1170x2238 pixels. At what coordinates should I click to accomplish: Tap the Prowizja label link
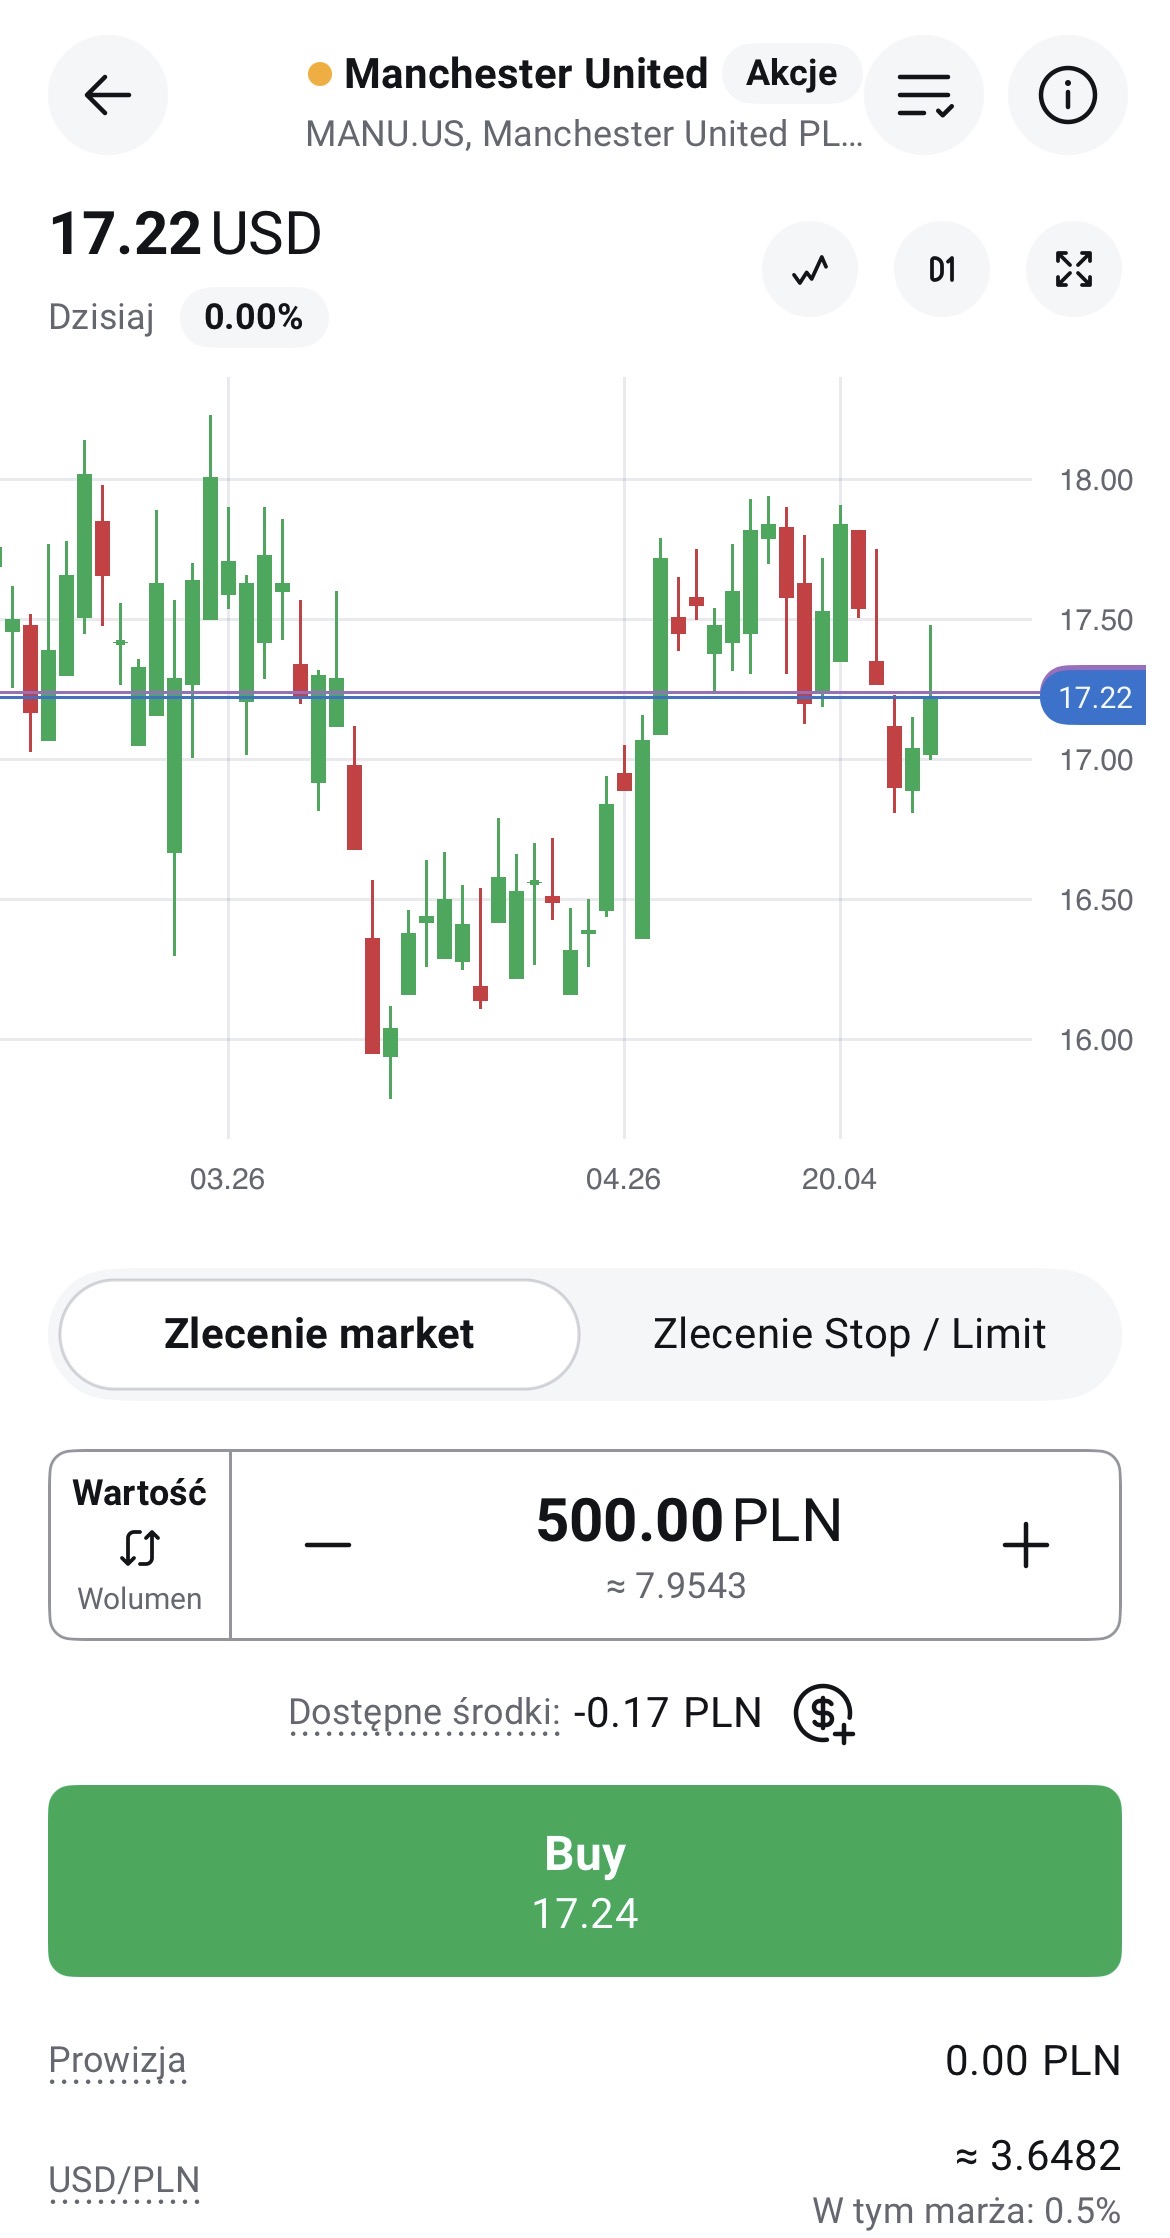(x=118, y=2061)
